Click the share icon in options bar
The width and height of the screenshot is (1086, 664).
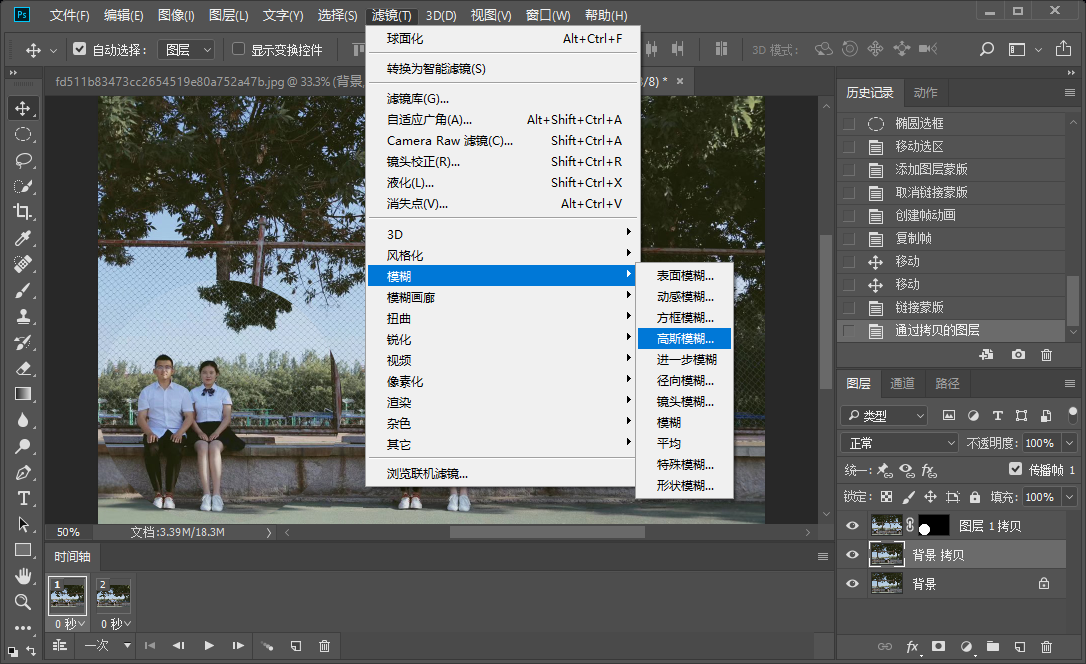1063,49
